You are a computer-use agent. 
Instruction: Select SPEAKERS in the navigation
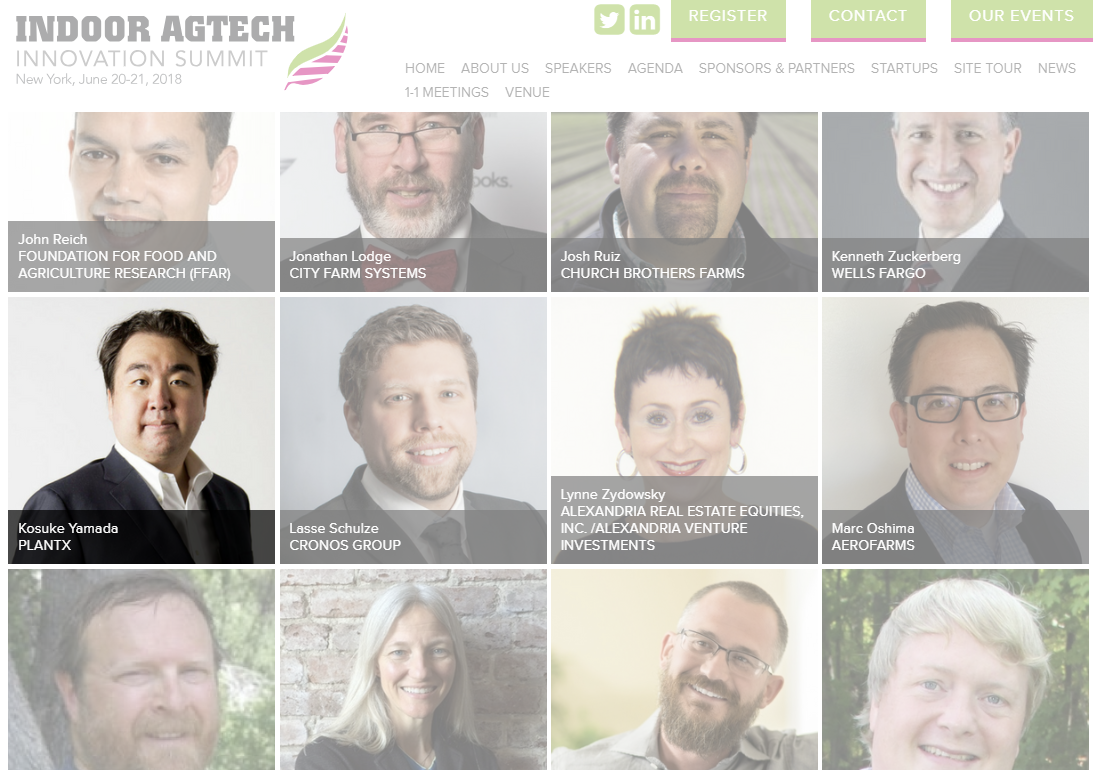coord(578,68)
